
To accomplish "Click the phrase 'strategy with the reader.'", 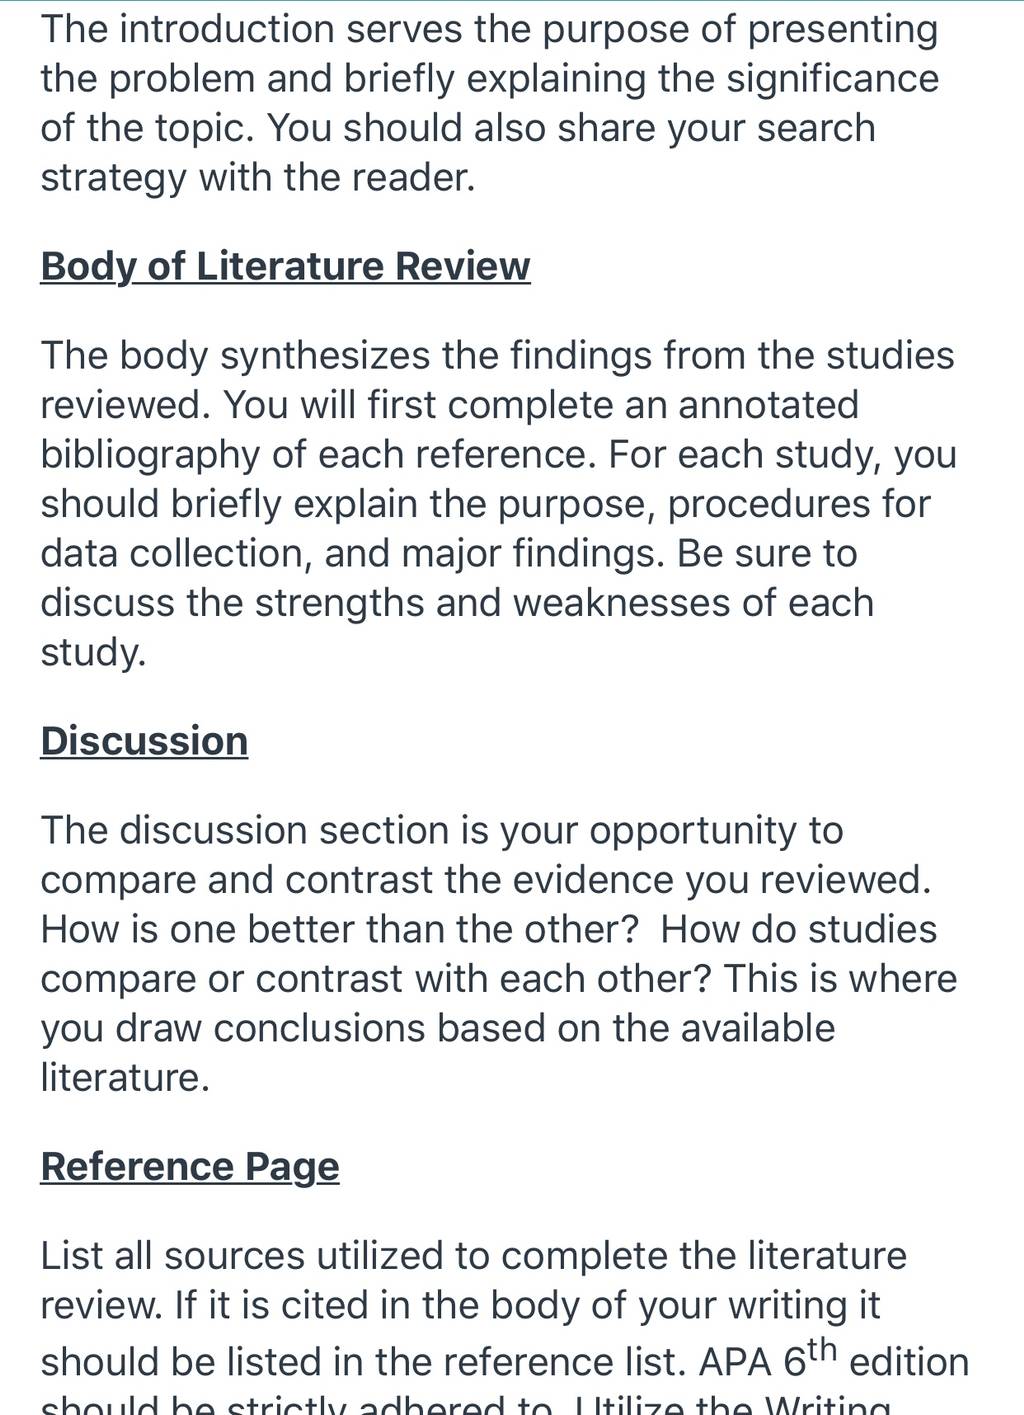I will click(x=258, y=178).
